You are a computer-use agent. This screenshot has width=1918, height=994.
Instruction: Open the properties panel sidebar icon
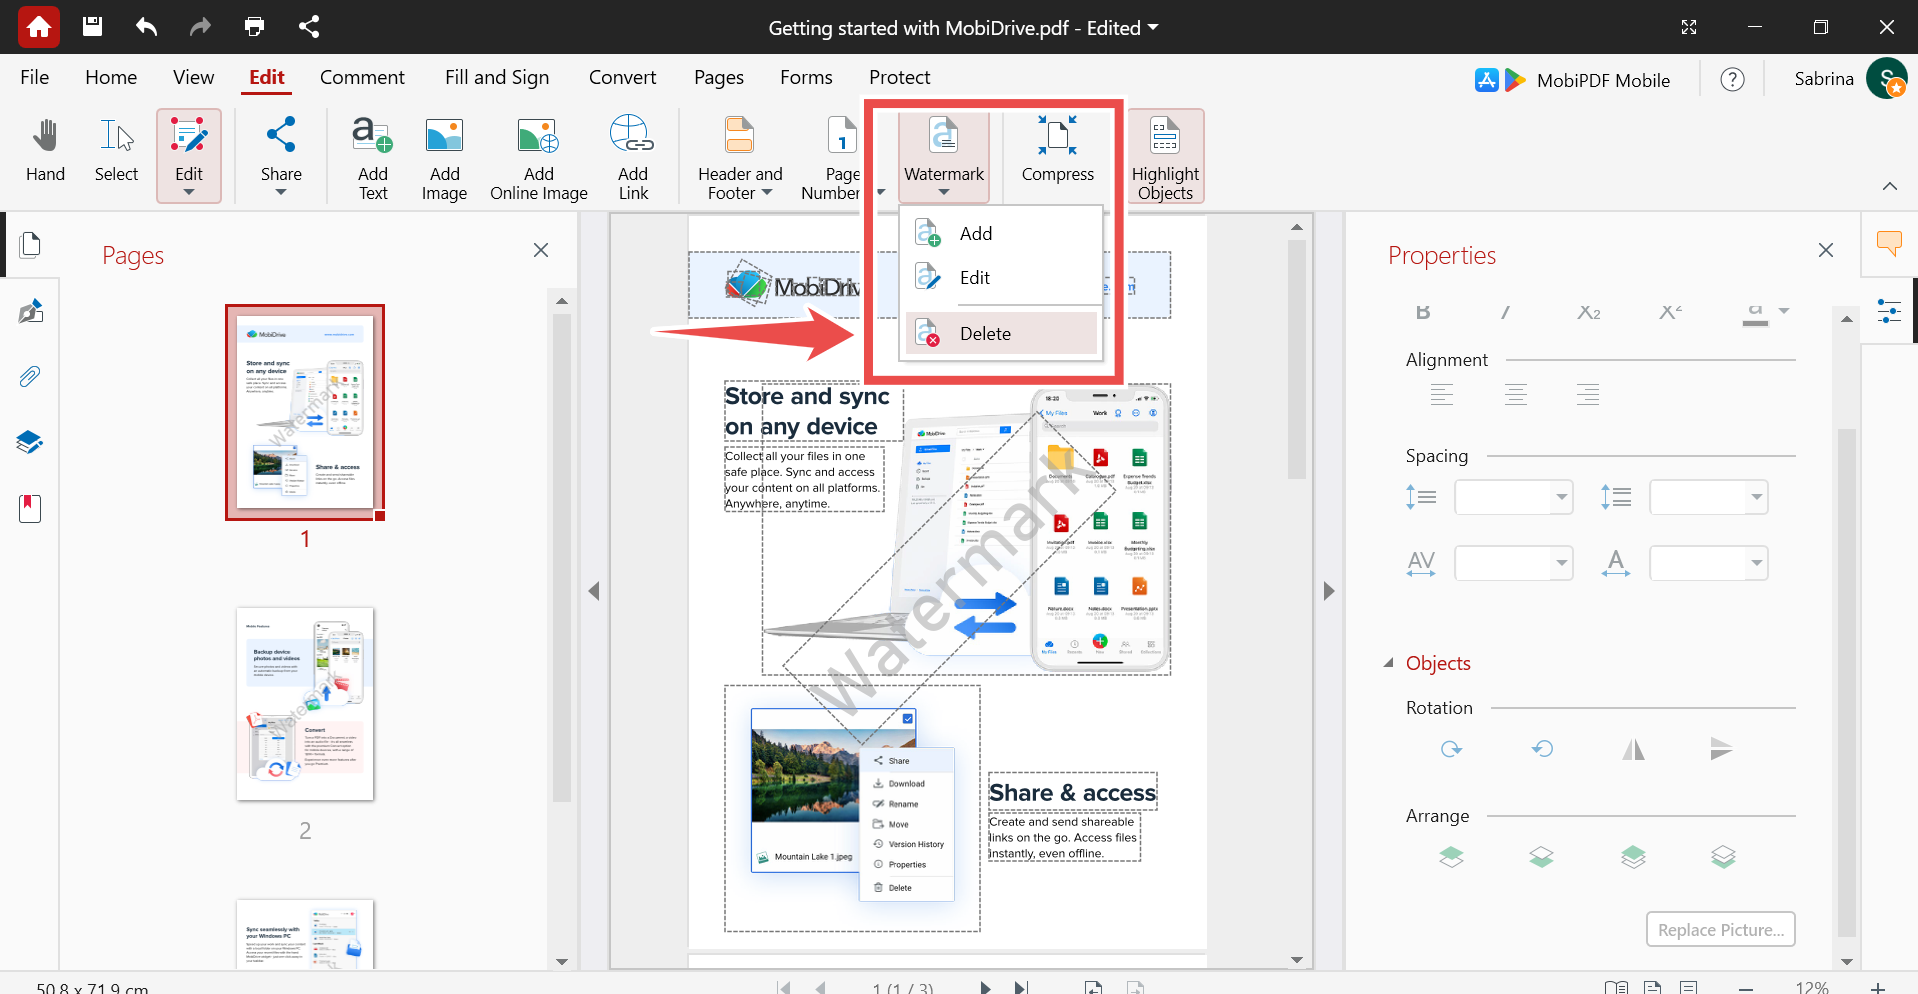click(1888, 311)
